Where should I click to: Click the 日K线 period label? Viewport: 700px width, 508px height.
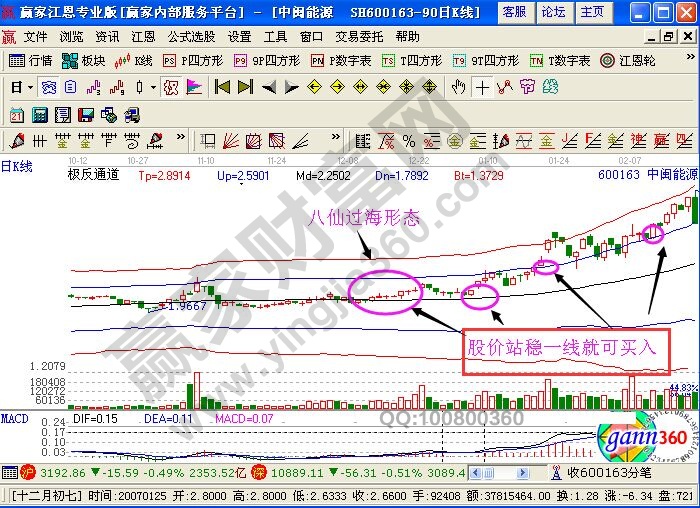17,167
